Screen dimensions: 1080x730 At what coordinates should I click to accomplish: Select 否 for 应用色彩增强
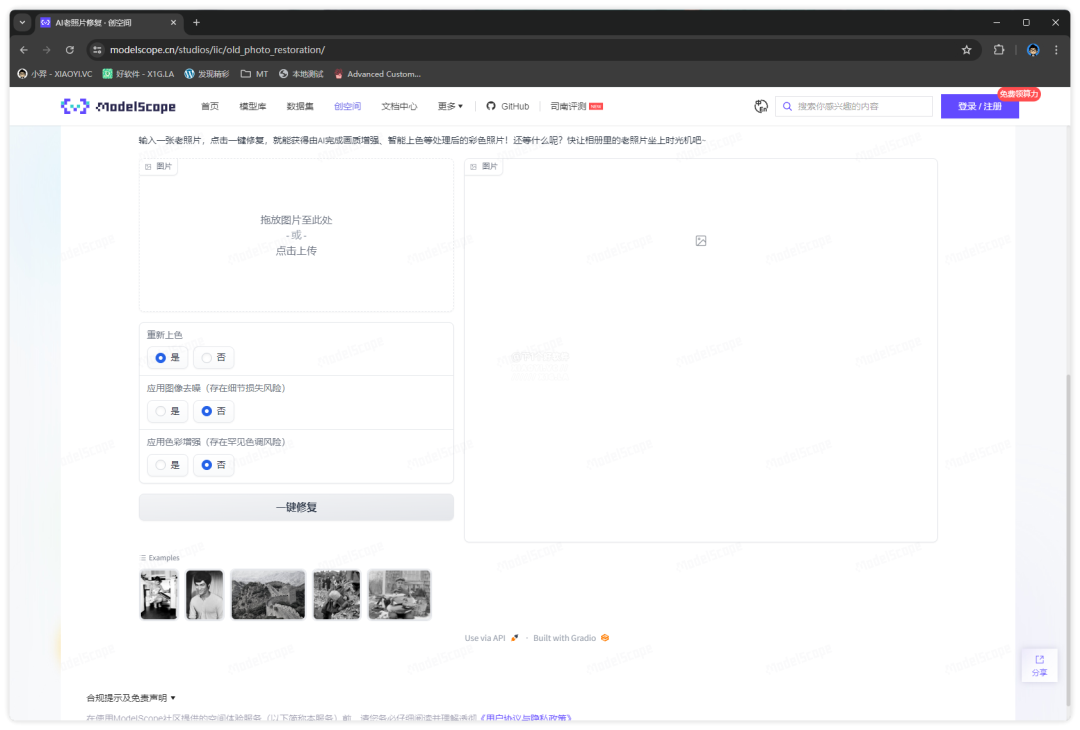pyautogui.click(x=214, y=465)
